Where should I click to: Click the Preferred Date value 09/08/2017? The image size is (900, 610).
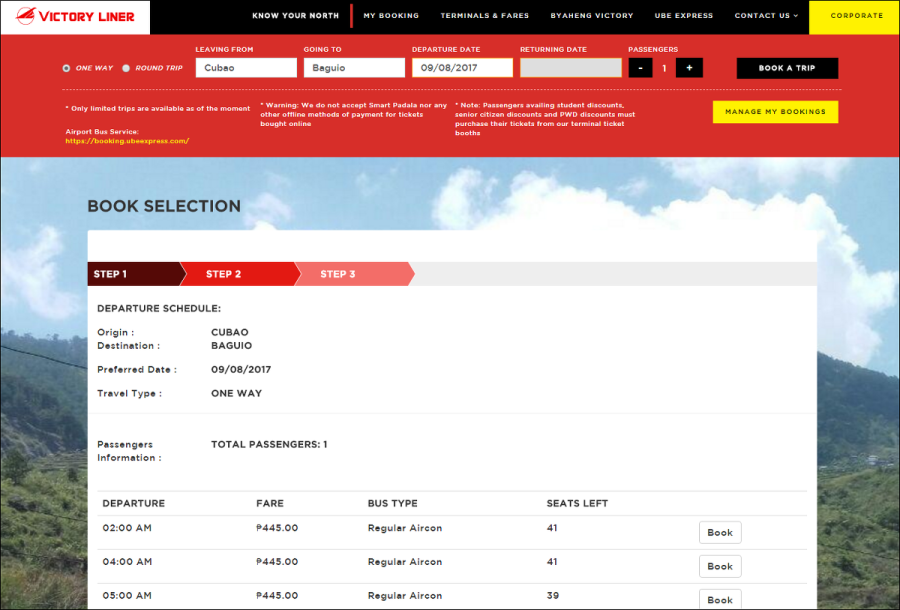tap(241, 370)
